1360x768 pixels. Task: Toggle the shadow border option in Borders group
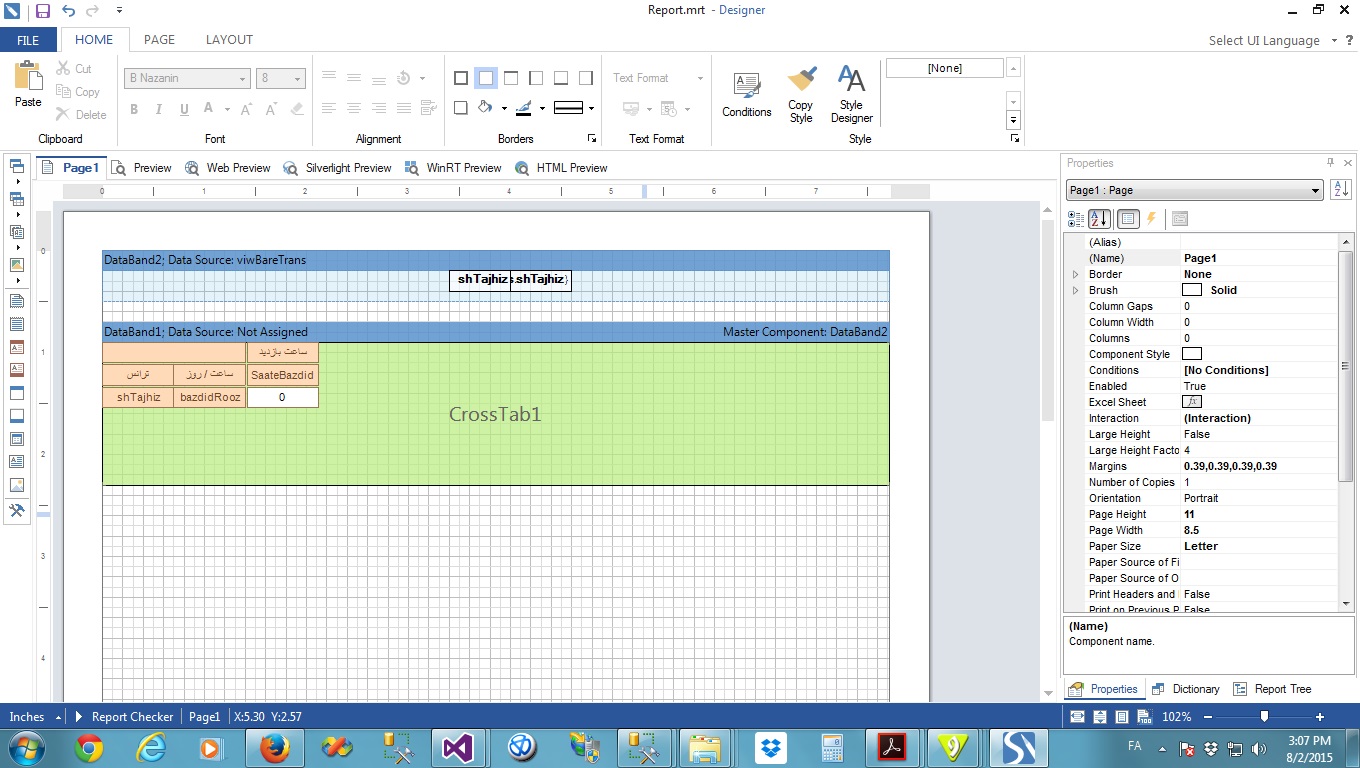460,107
